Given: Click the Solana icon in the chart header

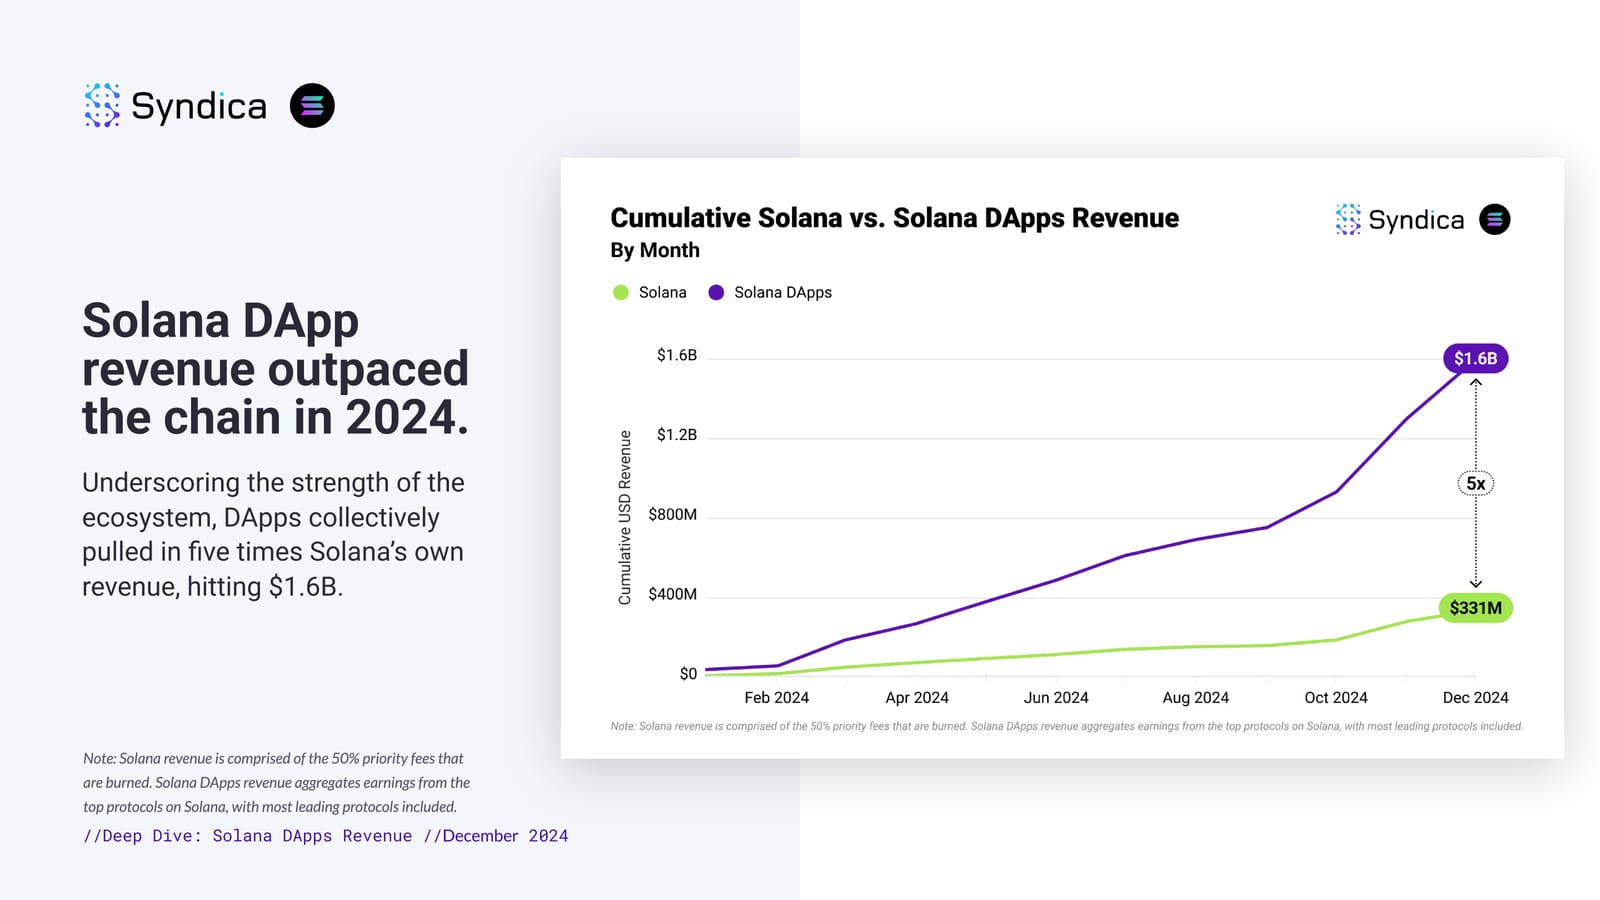Looking at the screenshot, I should (1493, 220).
